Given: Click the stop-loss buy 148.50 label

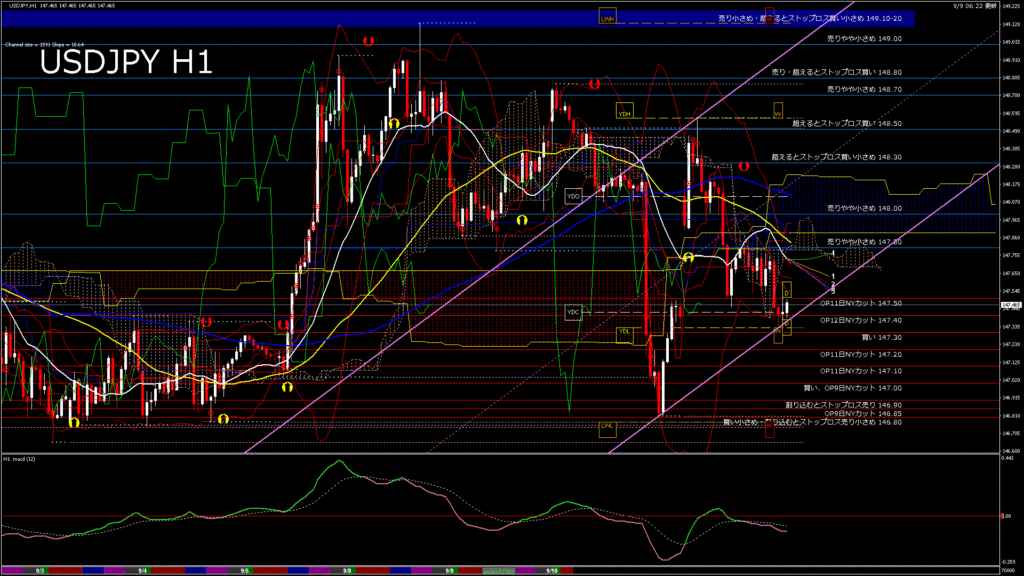Looking at the screenshot, I should point(847,123).
